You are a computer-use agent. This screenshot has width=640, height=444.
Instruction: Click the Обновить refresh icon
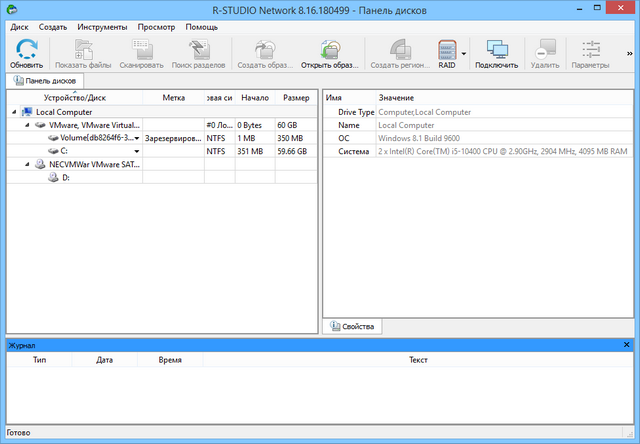tap(27, 49)
